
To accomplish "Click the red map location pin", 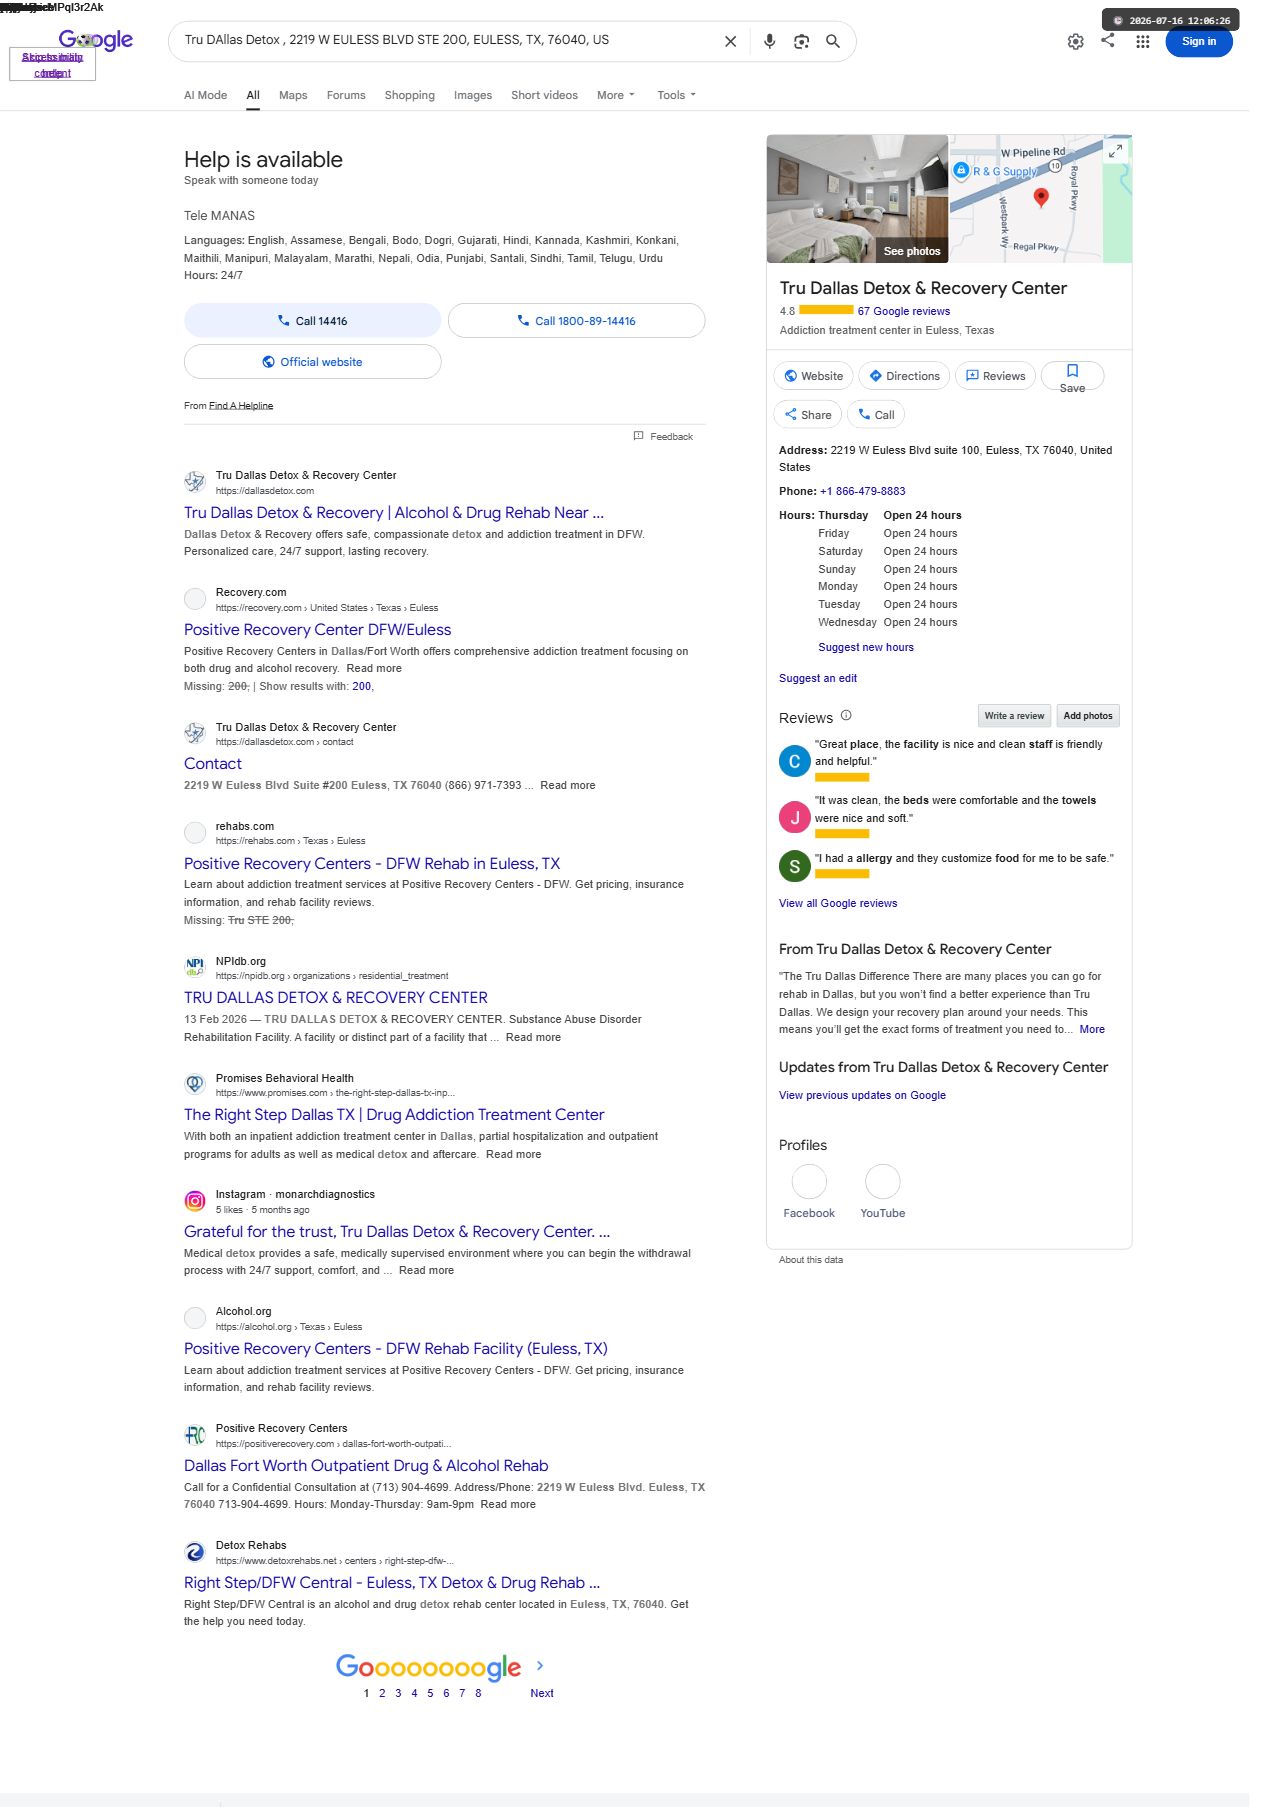I will (x=1041, y=197).
